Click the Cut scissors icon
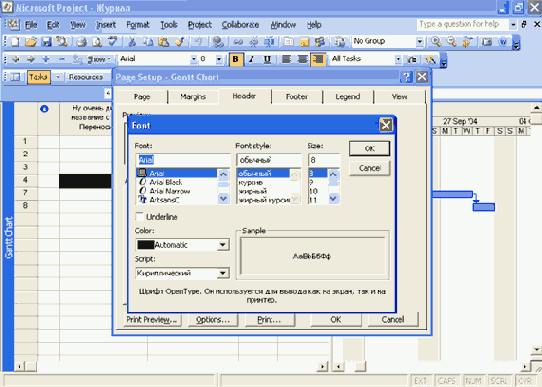542x387 pixels. pos(132,42)
